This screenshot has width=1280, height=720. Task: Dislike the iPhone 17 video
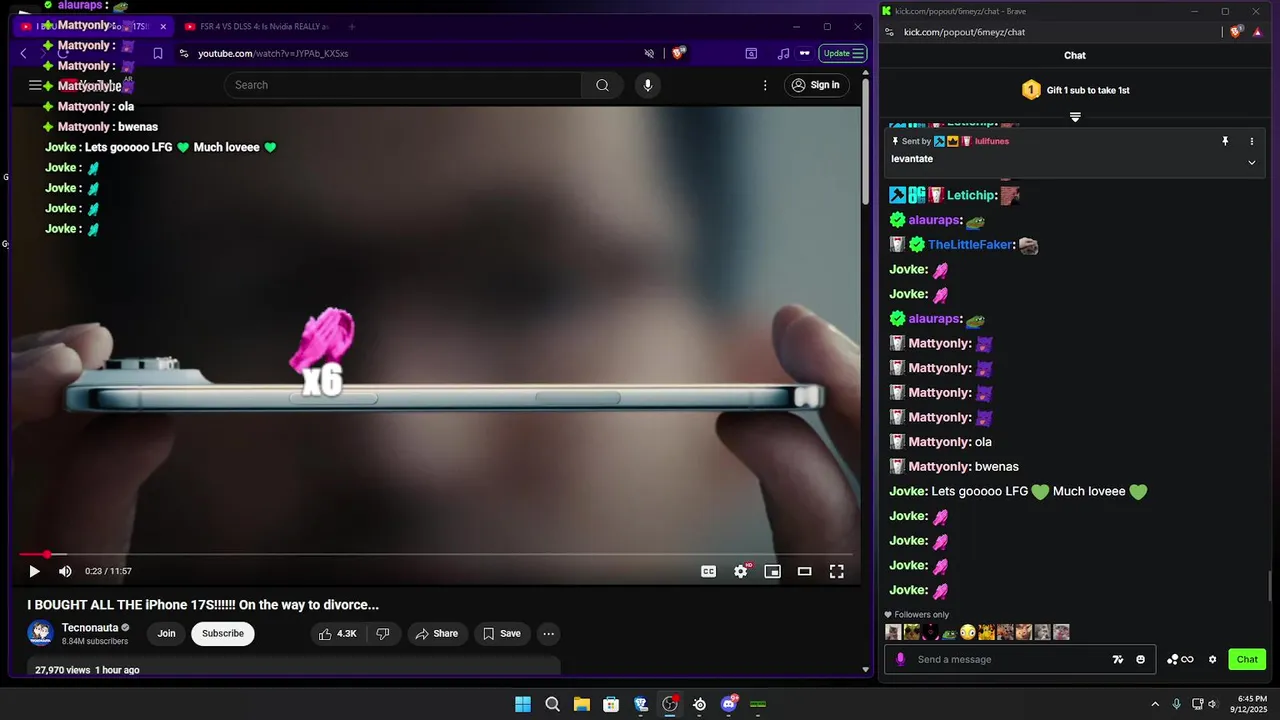pos(383,633)
